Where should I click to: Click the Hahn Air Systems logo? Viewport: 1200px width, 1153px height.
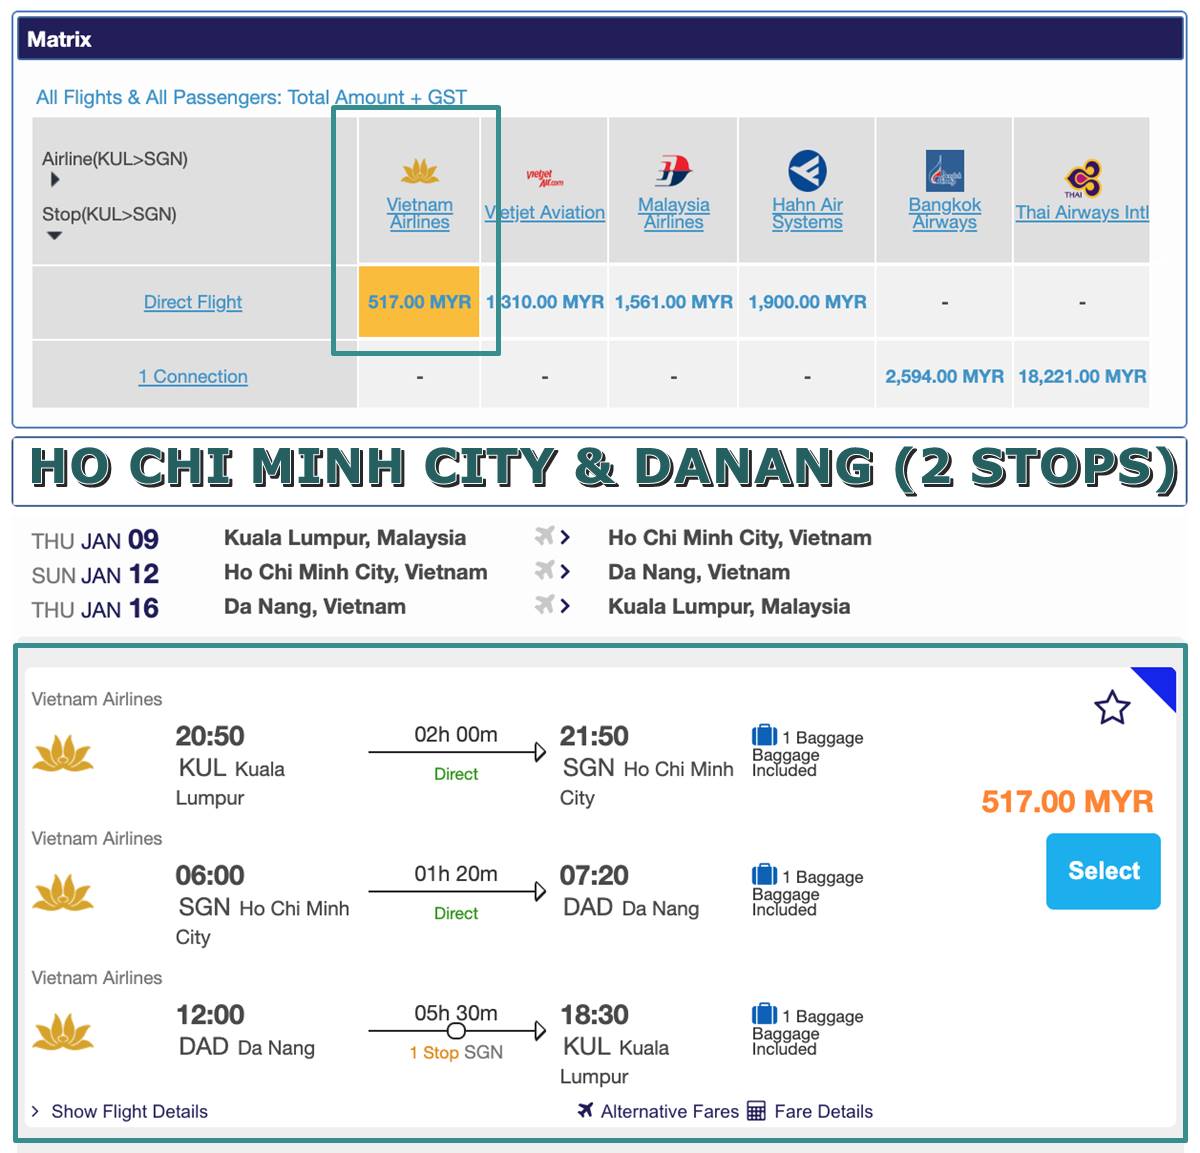807,171
